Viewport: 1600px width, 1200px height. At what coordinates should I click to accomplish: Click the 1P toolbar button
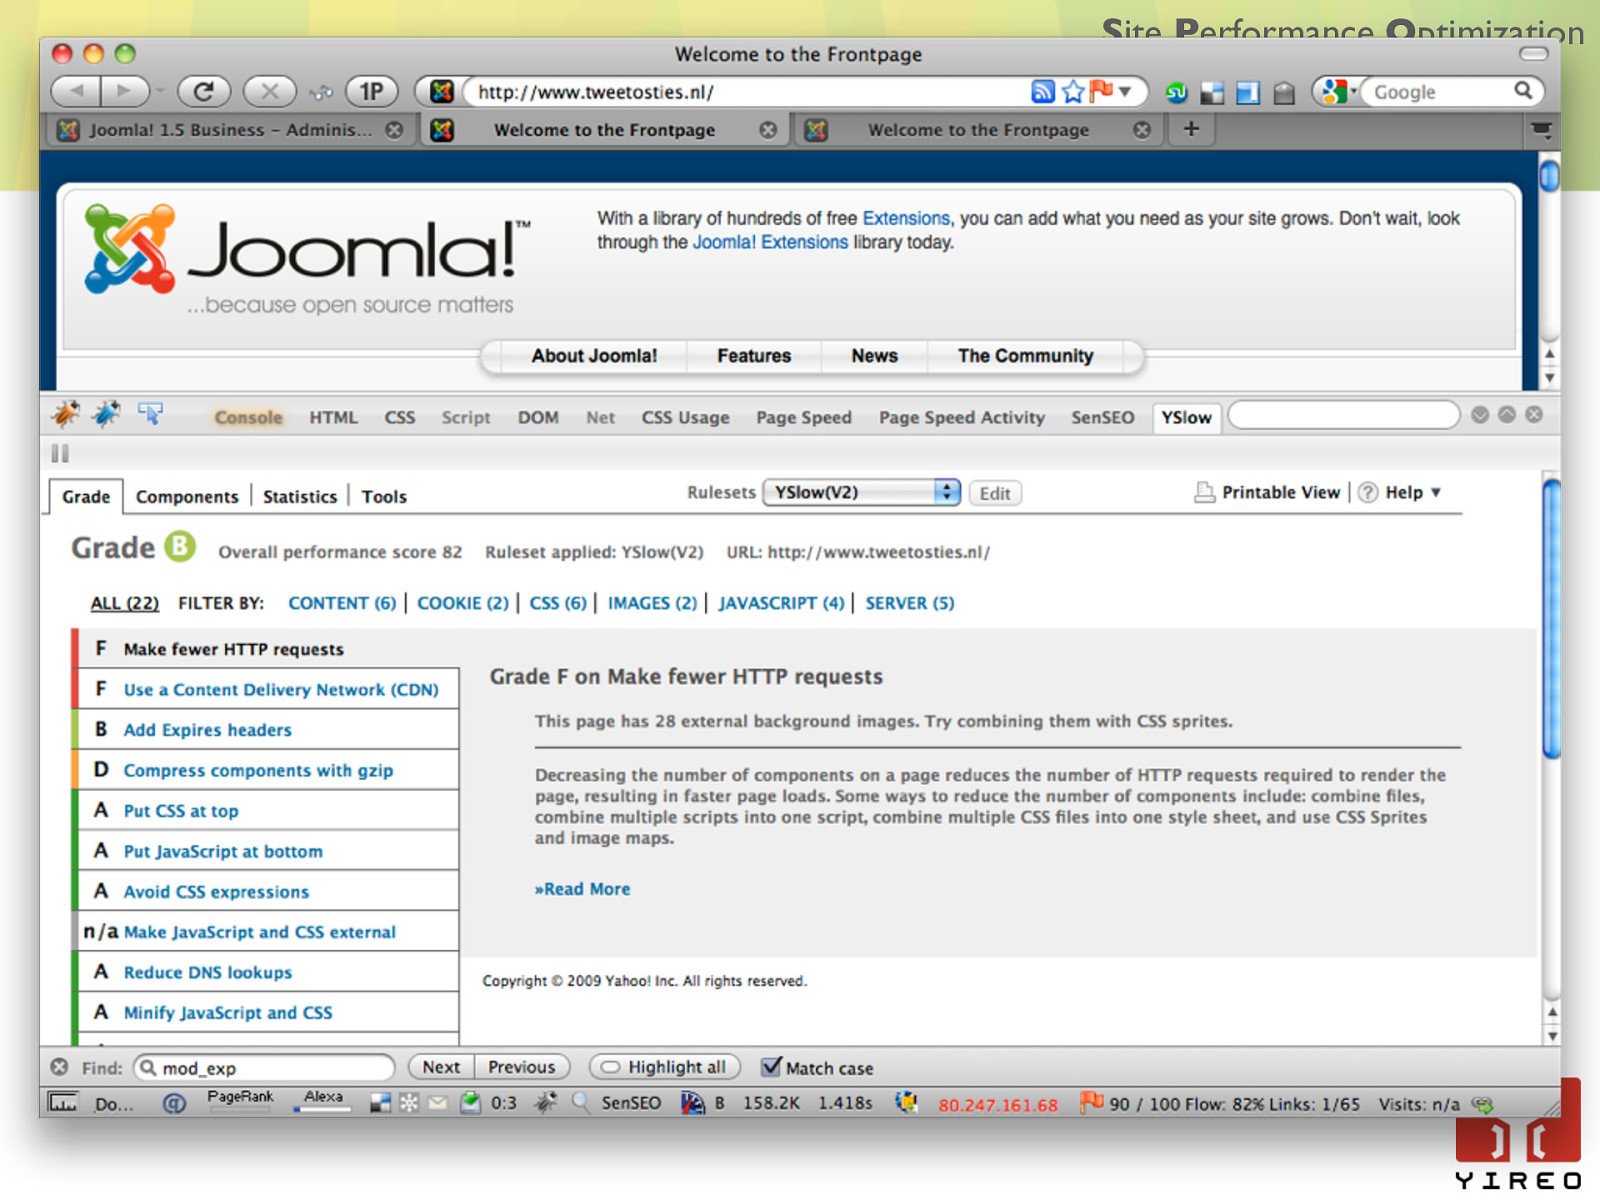tap(371, 92)
